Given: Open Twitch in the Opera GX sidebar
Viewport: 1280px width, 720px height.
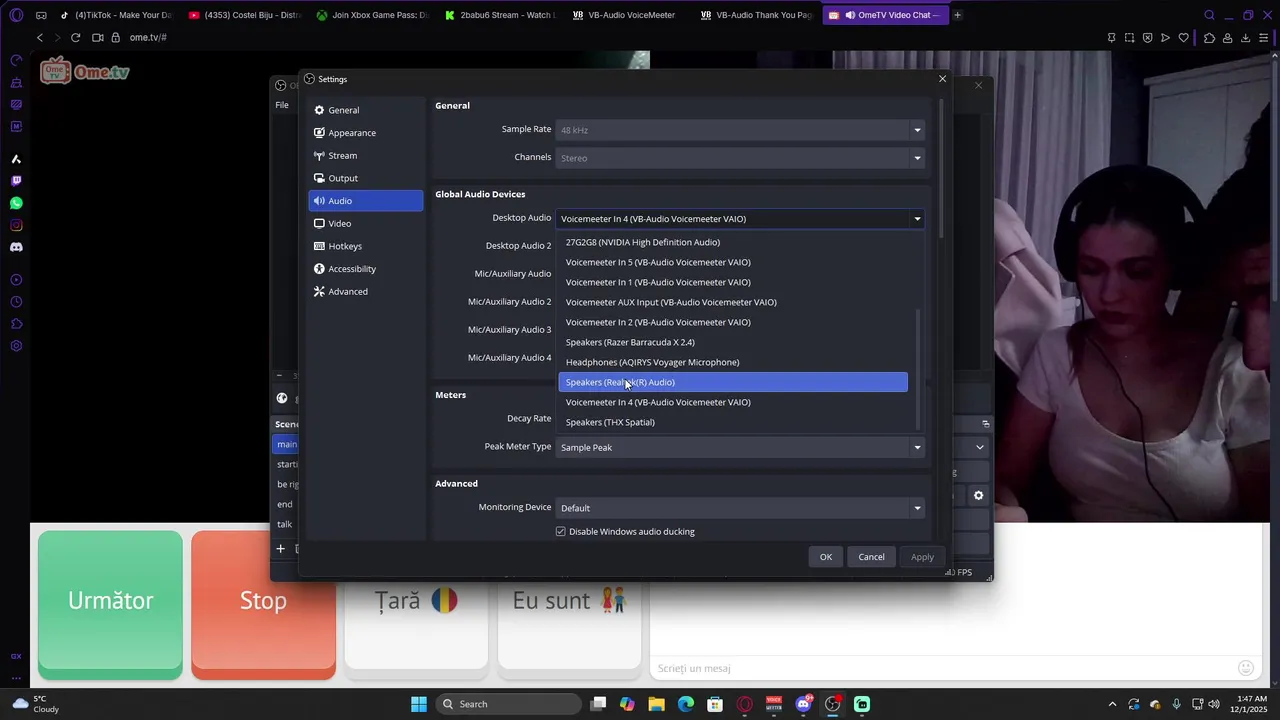Looking at the screenshot, I should [16, 181].
